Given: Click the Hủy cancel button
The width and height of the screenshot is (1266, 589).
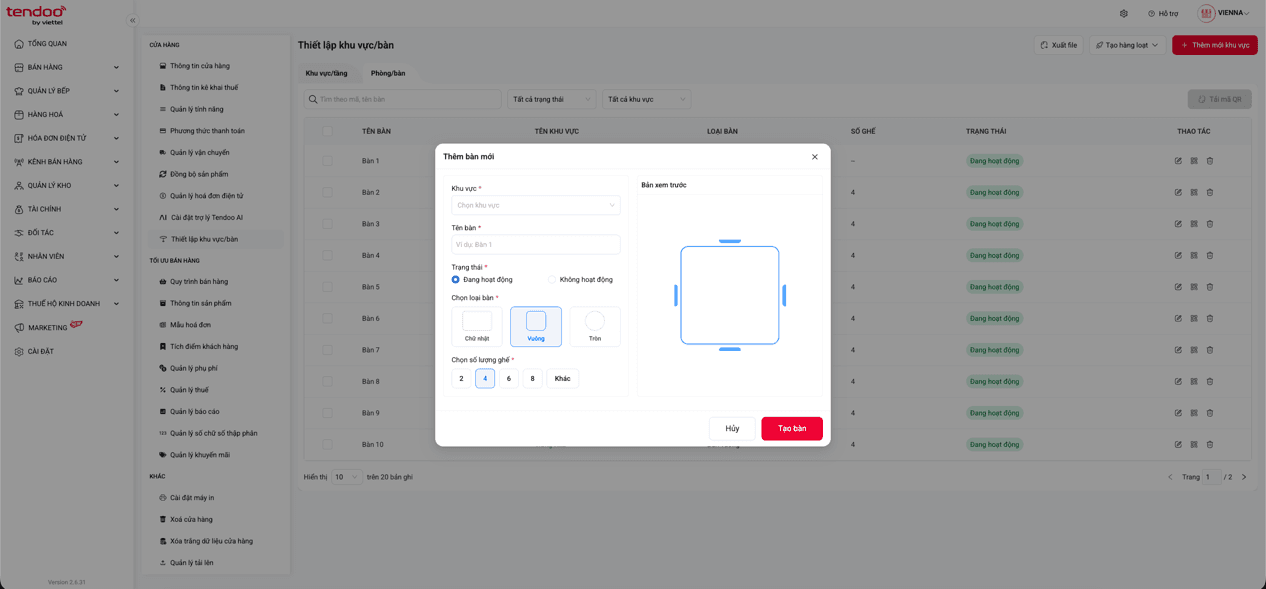Looking at the screenshot, I should tap(732, 428).
